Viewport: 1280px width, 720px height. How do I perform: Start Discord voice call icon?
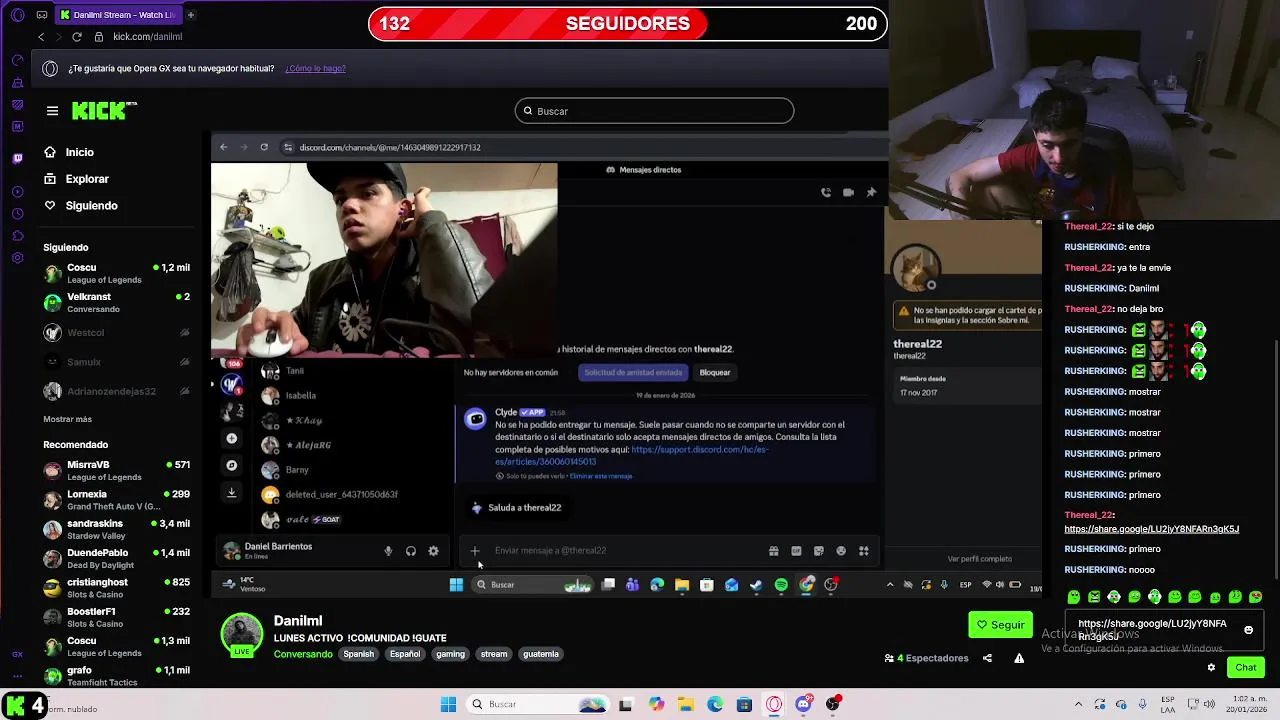826,192
